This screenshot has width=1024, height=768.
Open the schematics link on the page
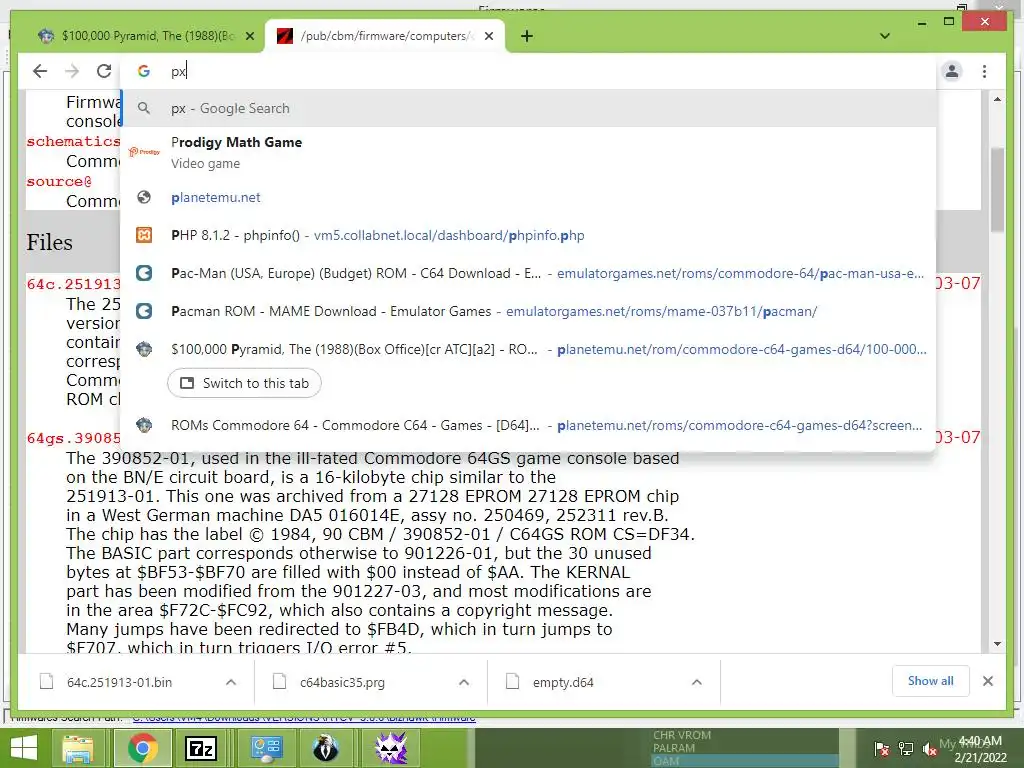[x=74, y=141]
